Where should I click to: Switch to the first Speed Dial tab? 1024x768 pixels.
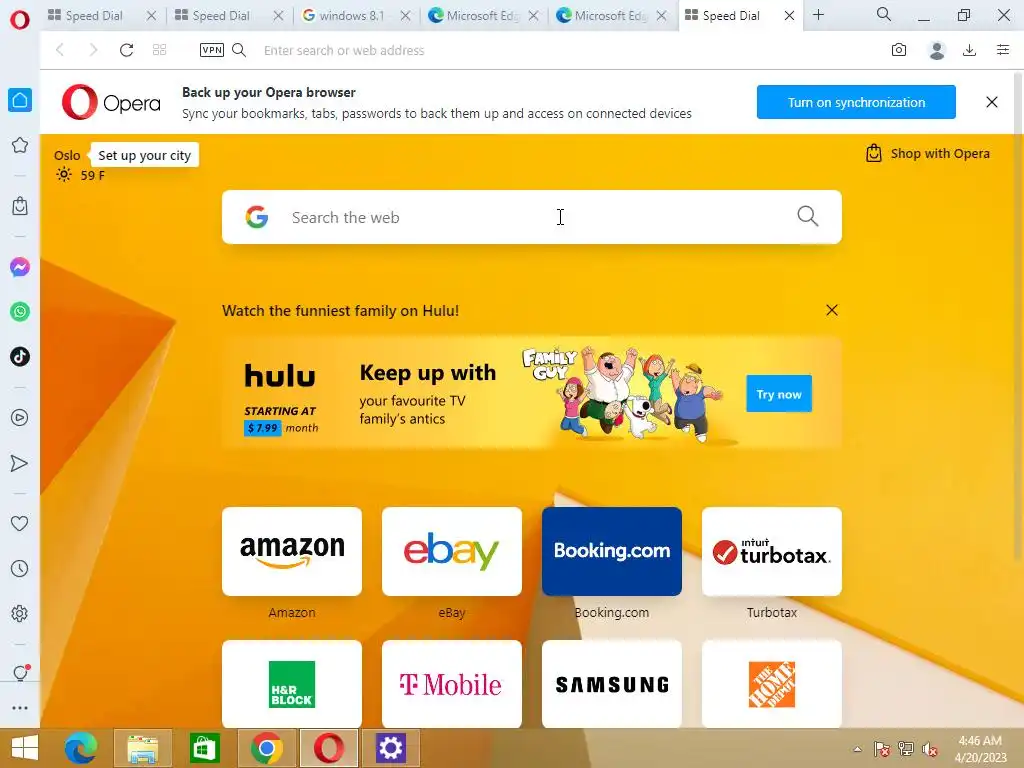pos(93,16)
